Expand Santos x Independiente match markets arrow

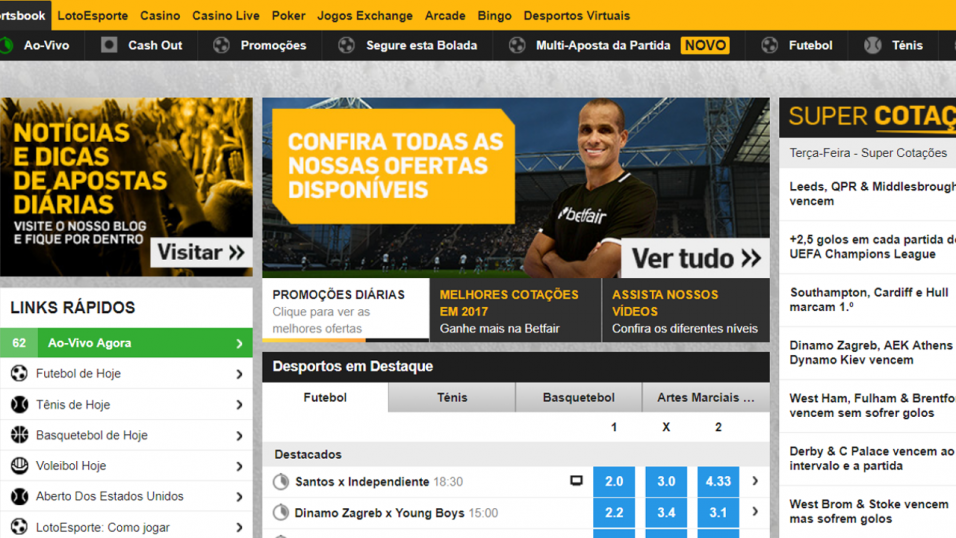point(755,481)
